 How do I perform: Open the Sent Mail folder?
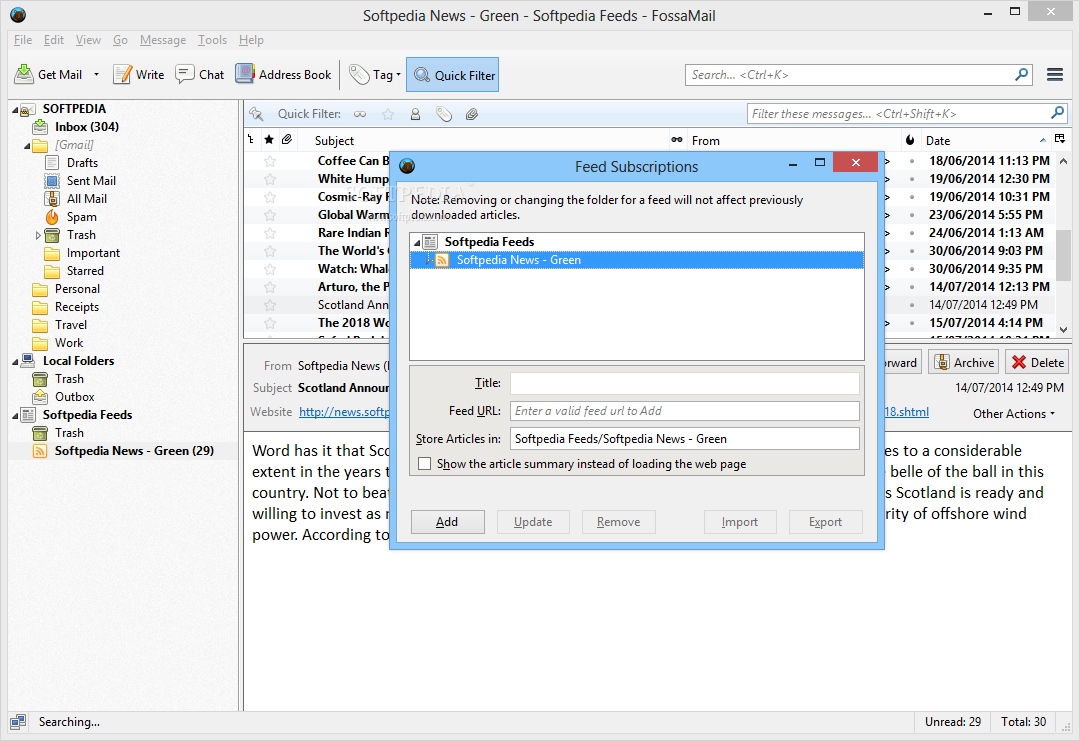click(91, 180)
